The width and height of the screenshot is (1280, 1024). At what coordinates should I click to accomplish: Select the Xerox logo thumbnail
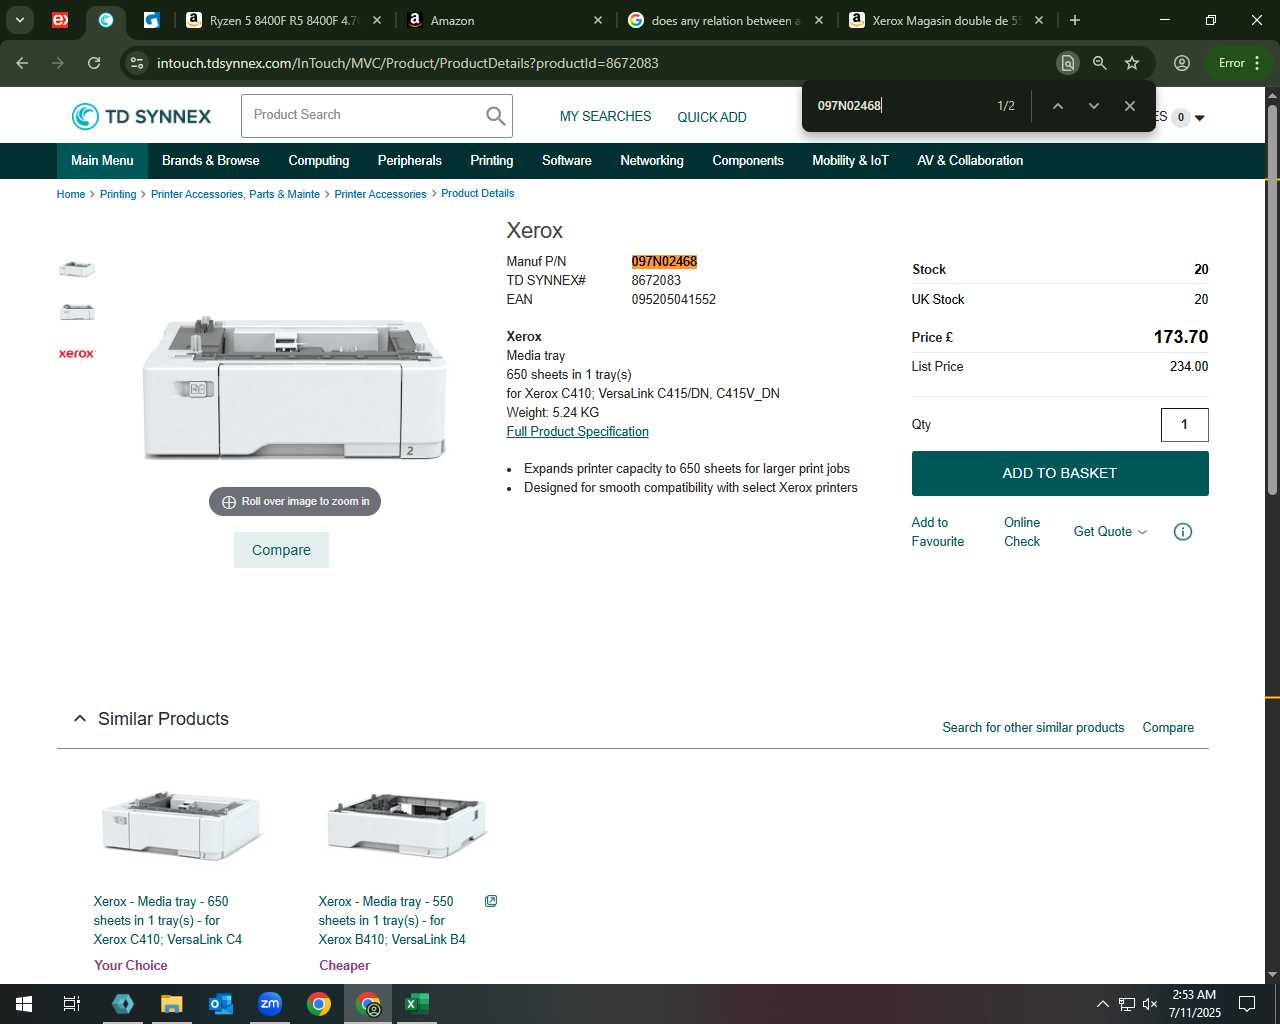pyautogui.click(x=77, y=354)
